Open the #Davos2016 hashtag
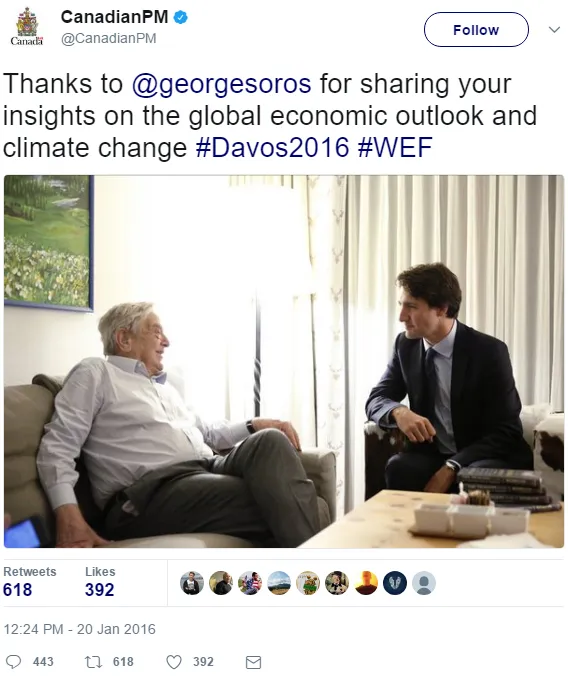 click(272, 147)
